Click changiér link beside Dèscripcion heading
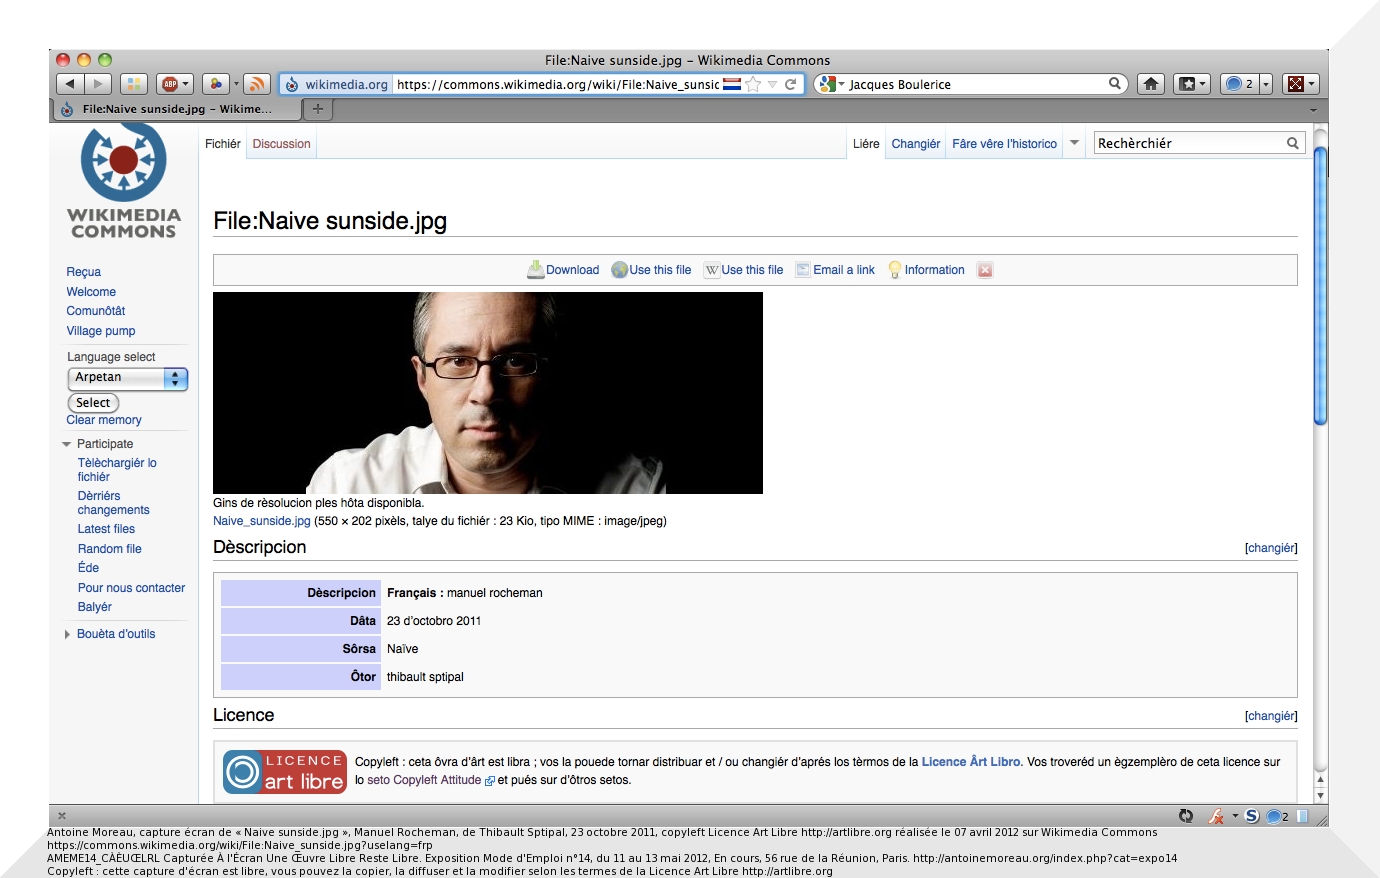This screenshot has height=878, width=1380. (x=1271, y=548)
